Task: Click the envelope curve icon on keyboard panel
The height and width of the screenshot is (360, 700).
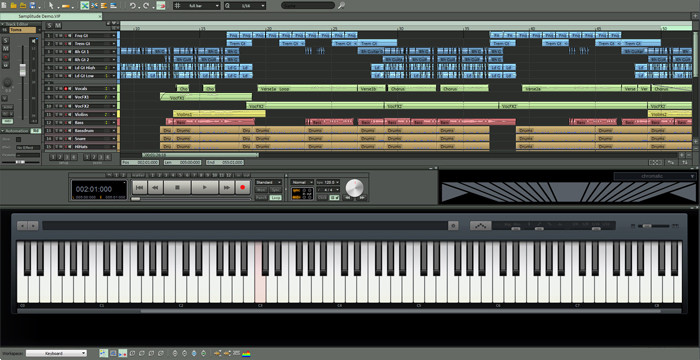Action: [x=480, y=226]
